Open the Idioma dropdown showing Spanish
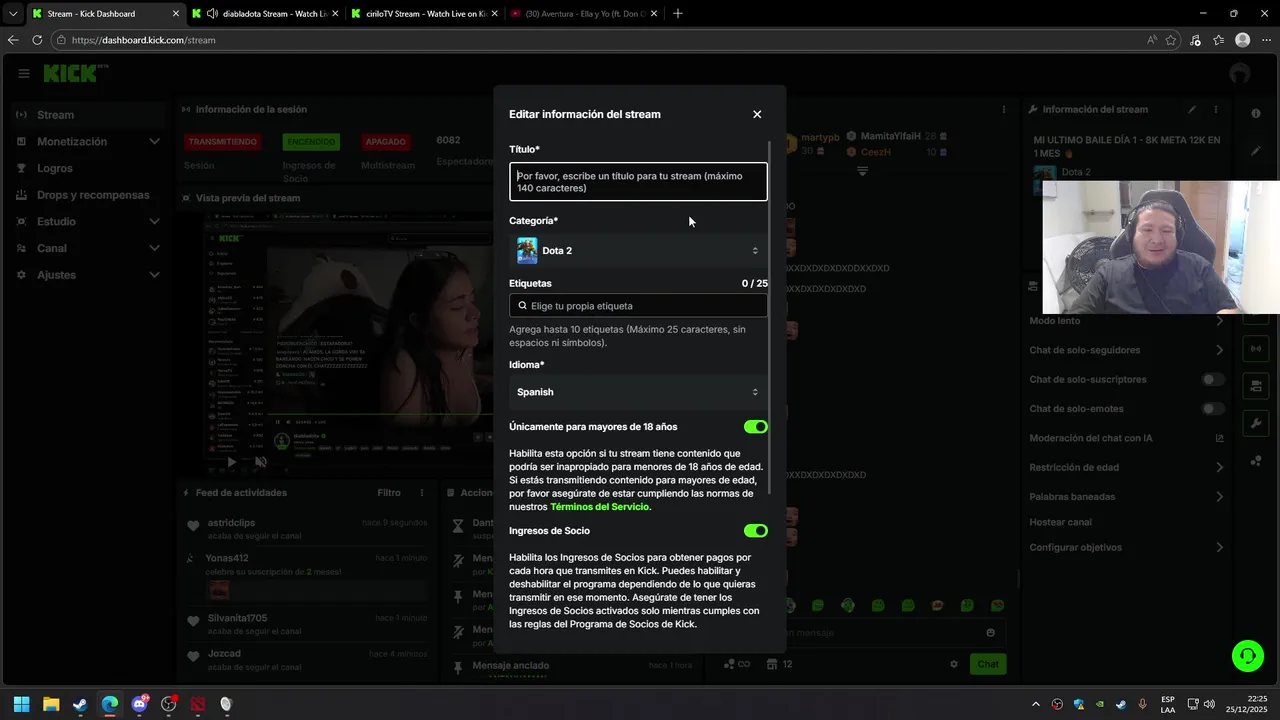Screen dimensions: 1280x720 [638, 392]
